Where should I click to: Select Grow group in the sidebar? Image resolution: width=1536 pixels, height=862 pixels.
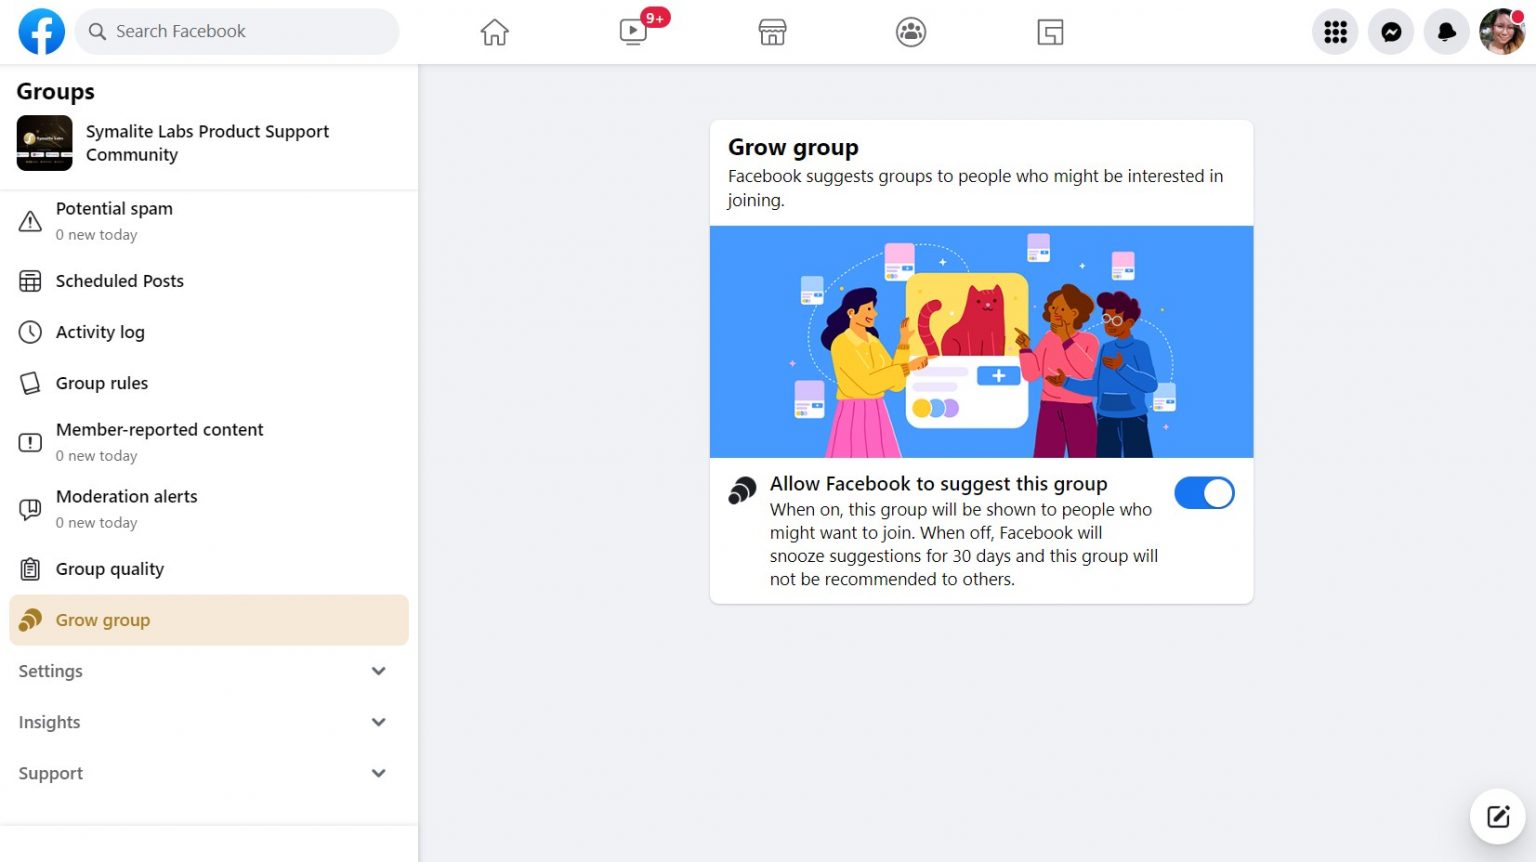[x=103, y=620]
